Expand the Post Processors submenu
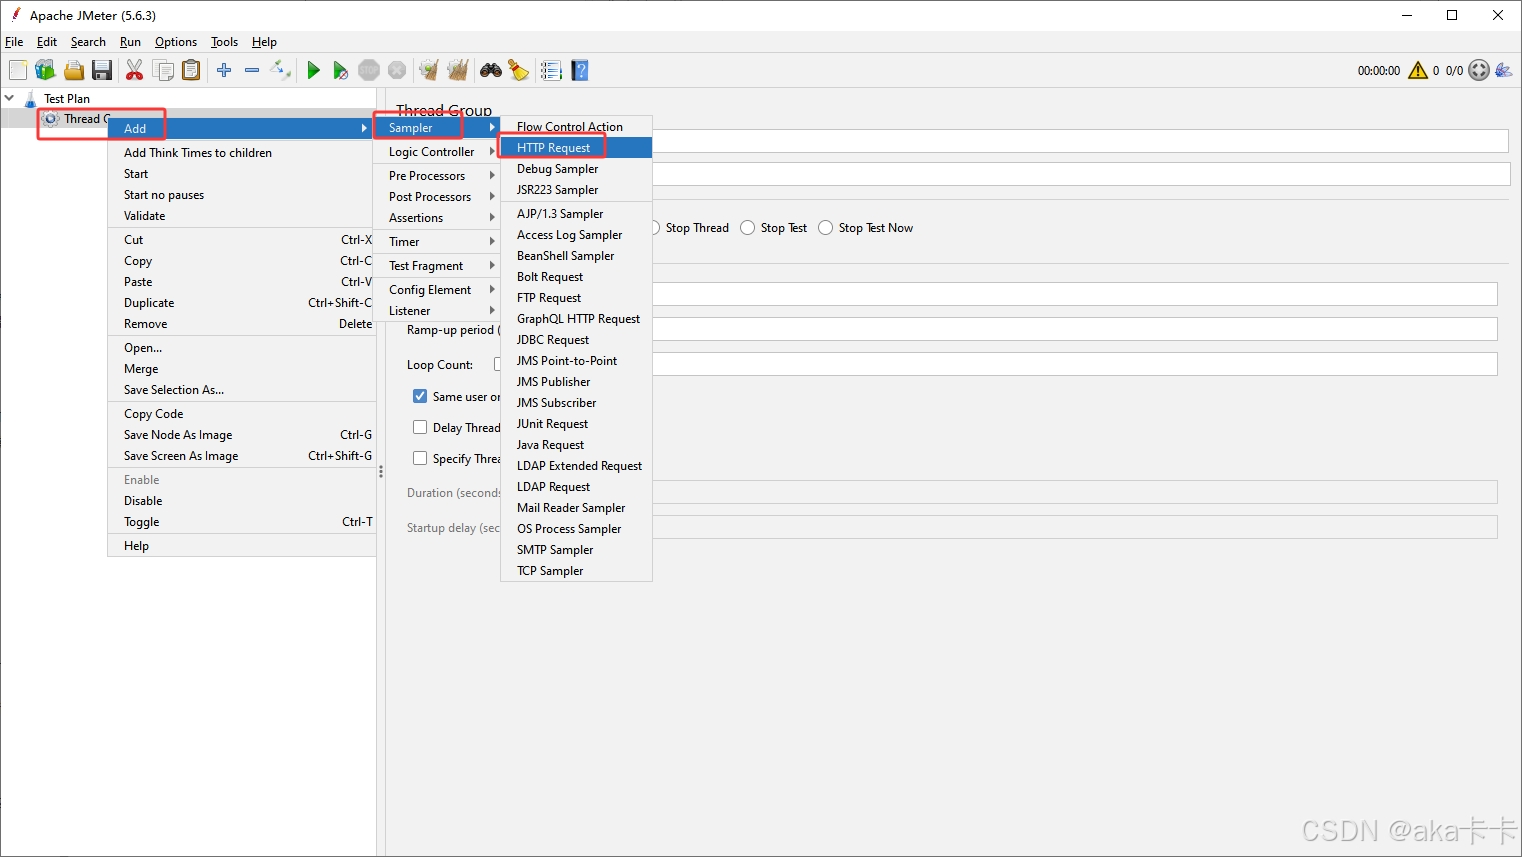This screenshot has height=857, width=1522. [x=437, y=197]
